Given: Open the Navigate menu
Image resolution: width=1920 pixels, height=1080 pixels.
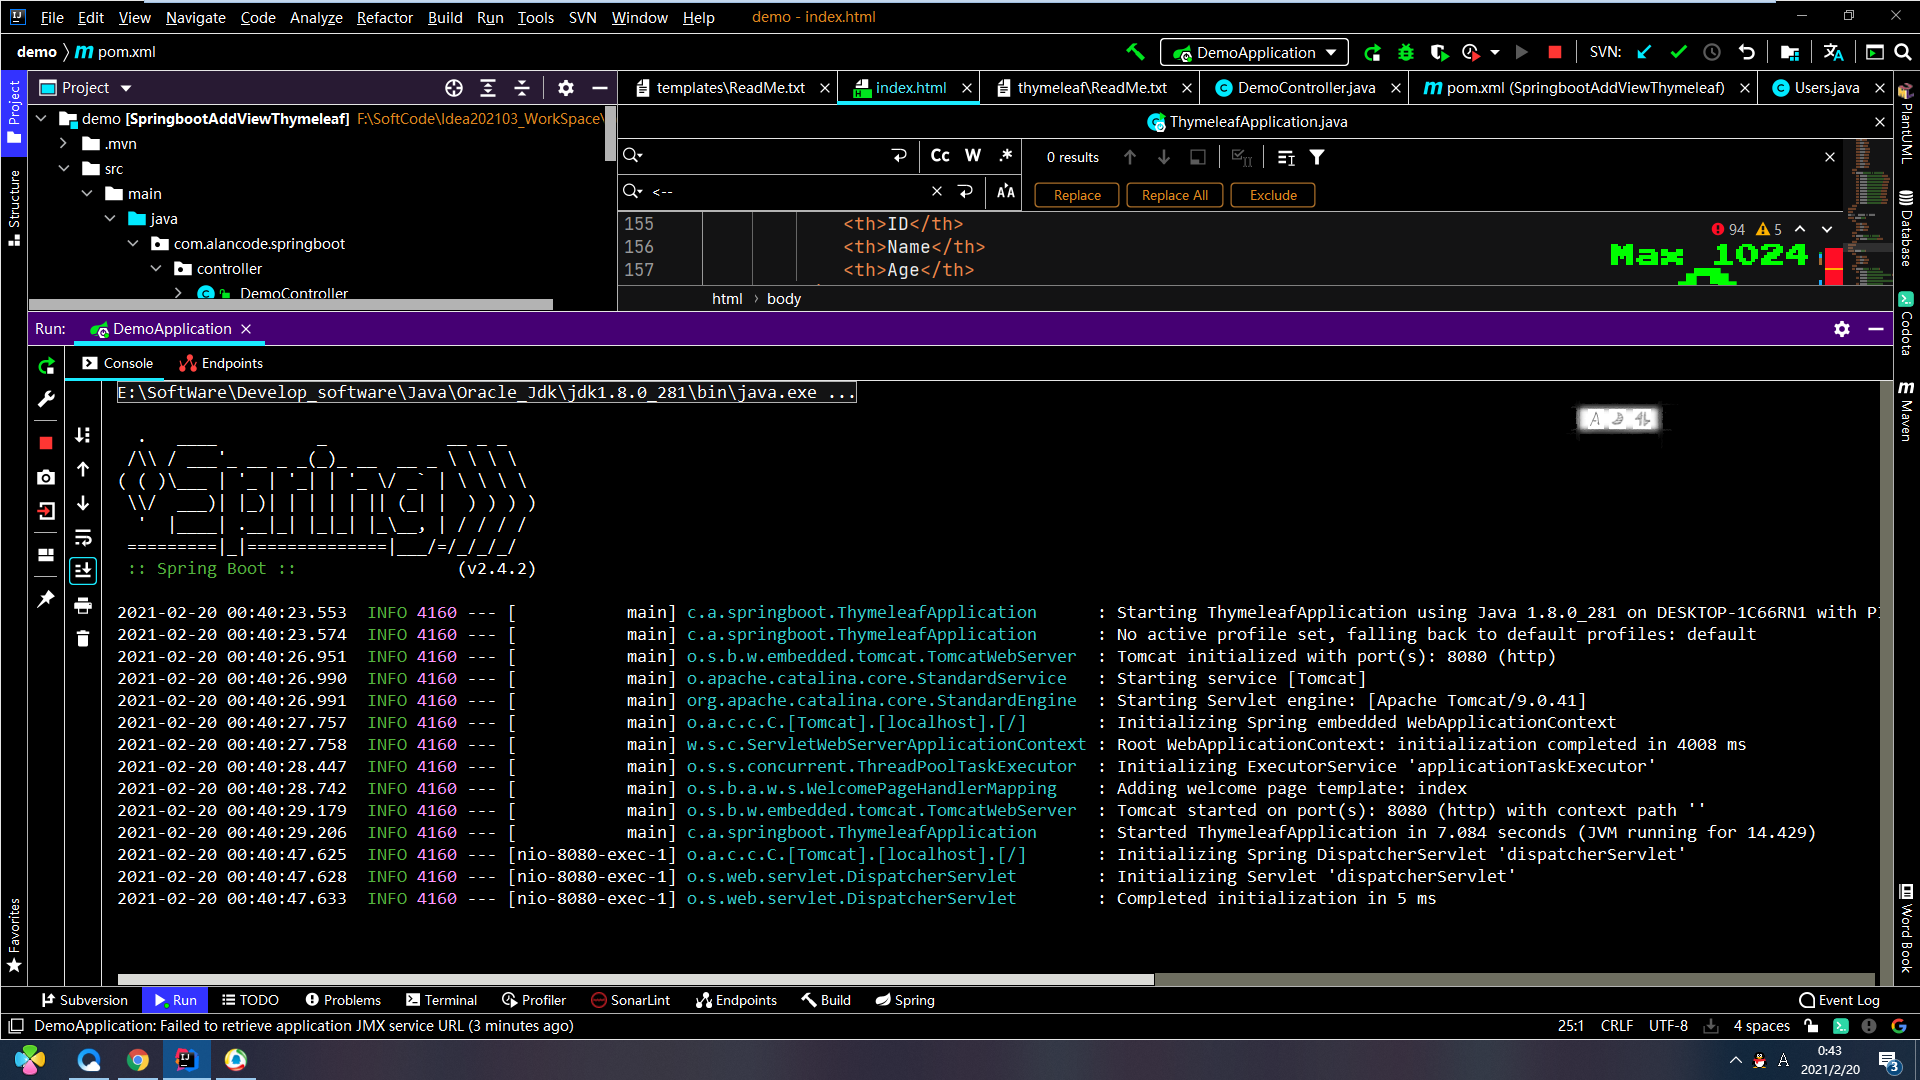Looking at the screenshot, I should point(195,17).
